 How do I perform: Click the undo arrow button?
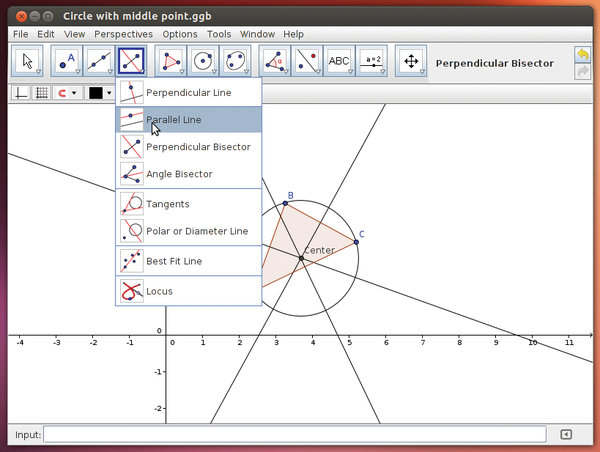tap(582, 54)
